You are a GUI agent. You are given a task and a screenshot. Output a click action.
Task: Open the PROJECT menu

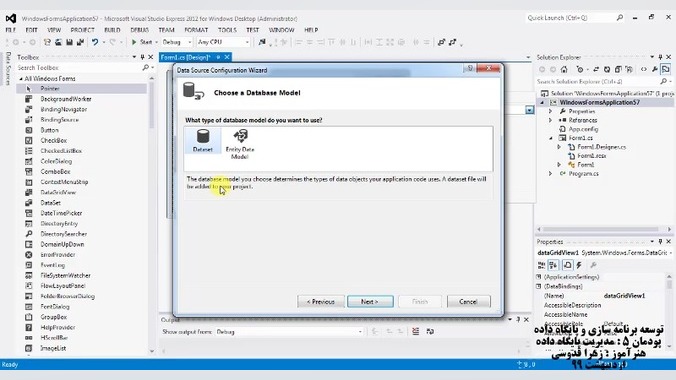coord(82,30)
